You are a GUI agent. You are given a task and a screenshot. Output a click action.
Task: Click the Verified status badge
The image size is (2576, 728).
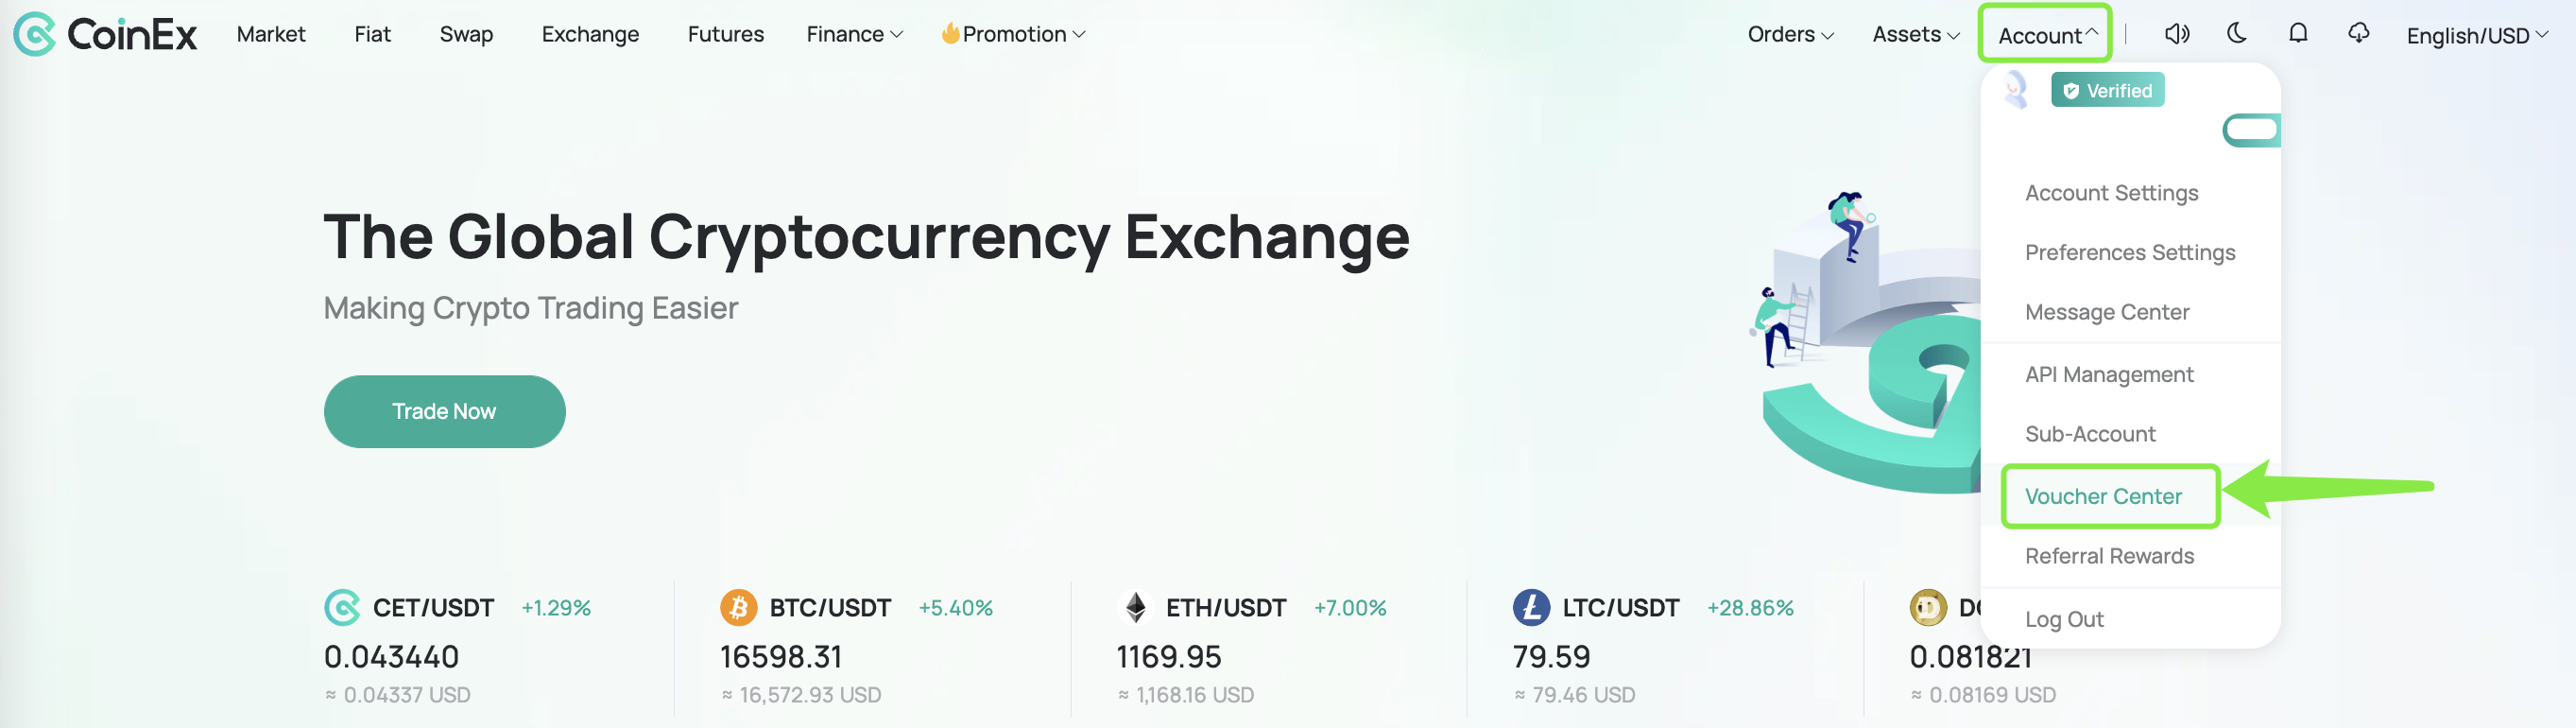tap(2107, 90)
